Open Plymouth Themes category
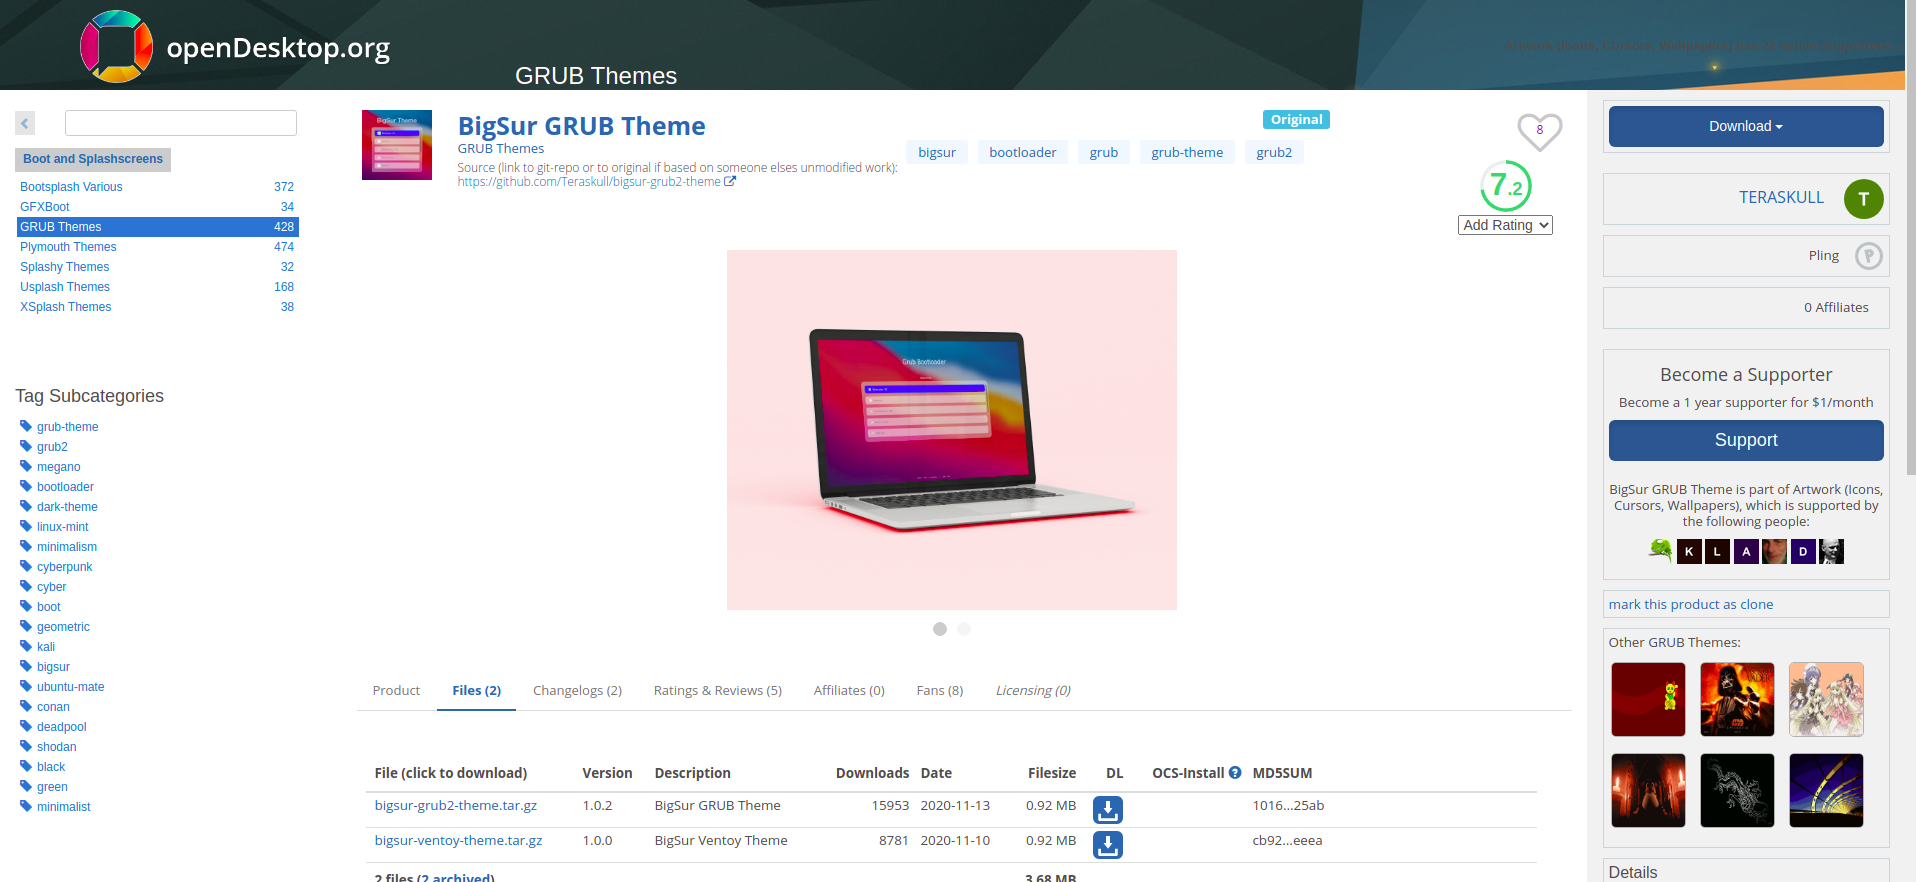The height and width of the screenshot is (882, 1916). (157, 247)
